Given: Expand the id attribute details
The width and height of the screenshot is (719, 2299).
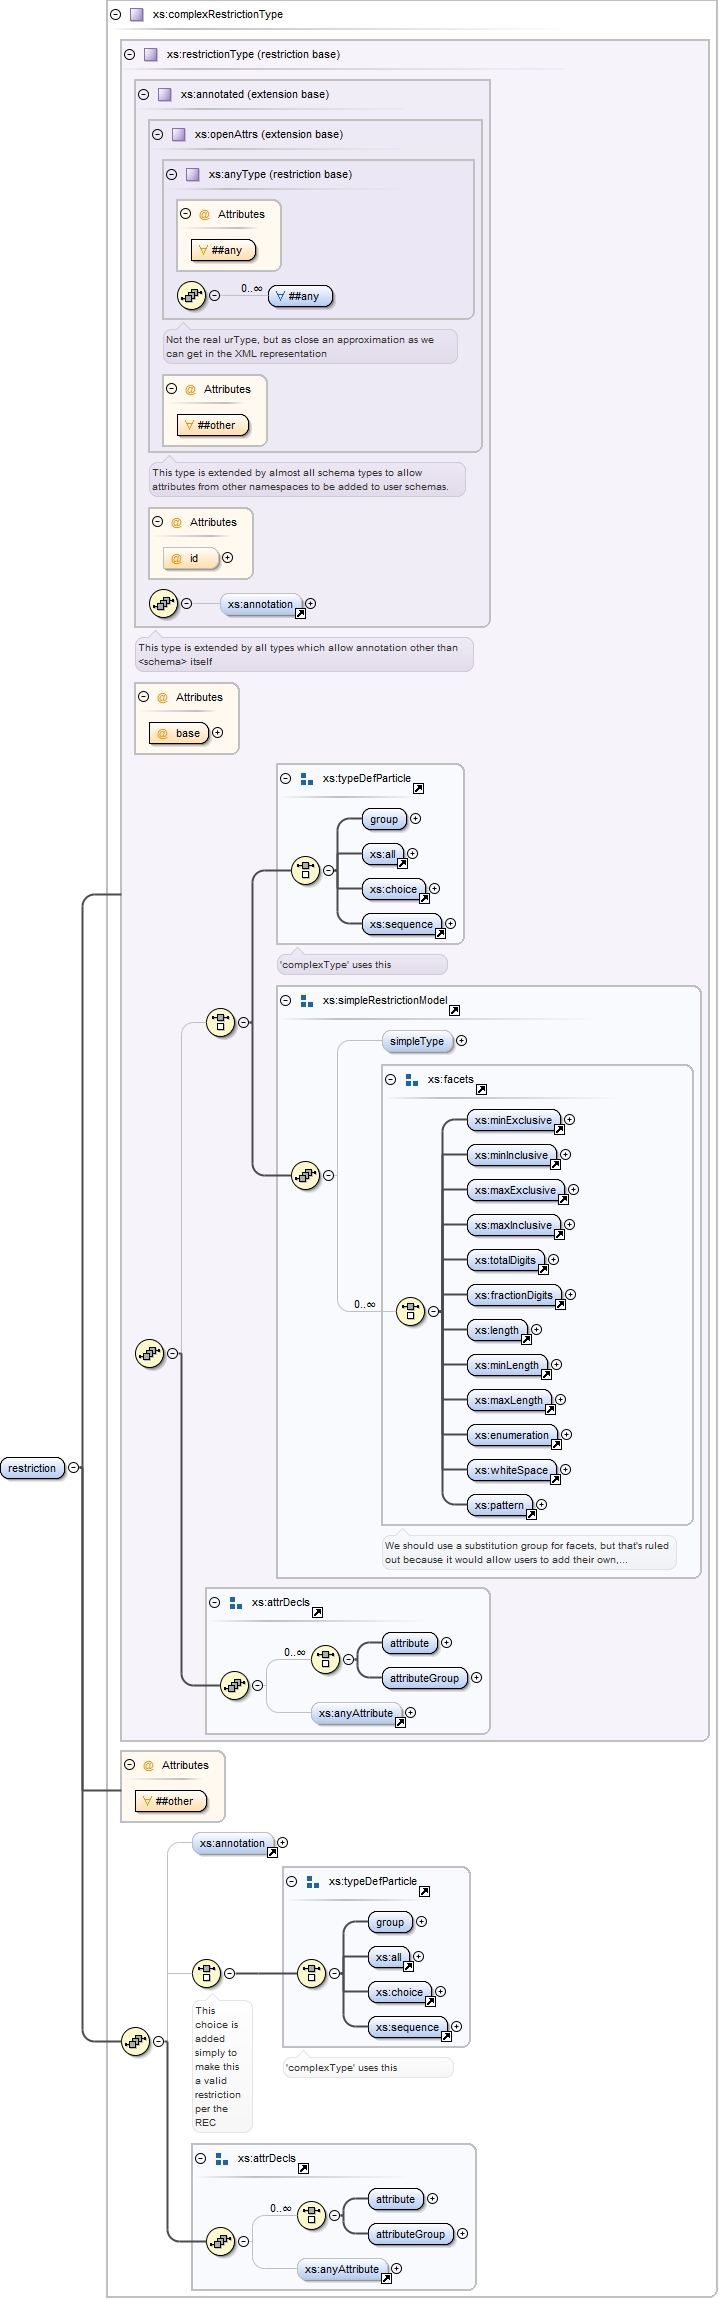Looking at the screenshot, I should click(x=227, y=558).
